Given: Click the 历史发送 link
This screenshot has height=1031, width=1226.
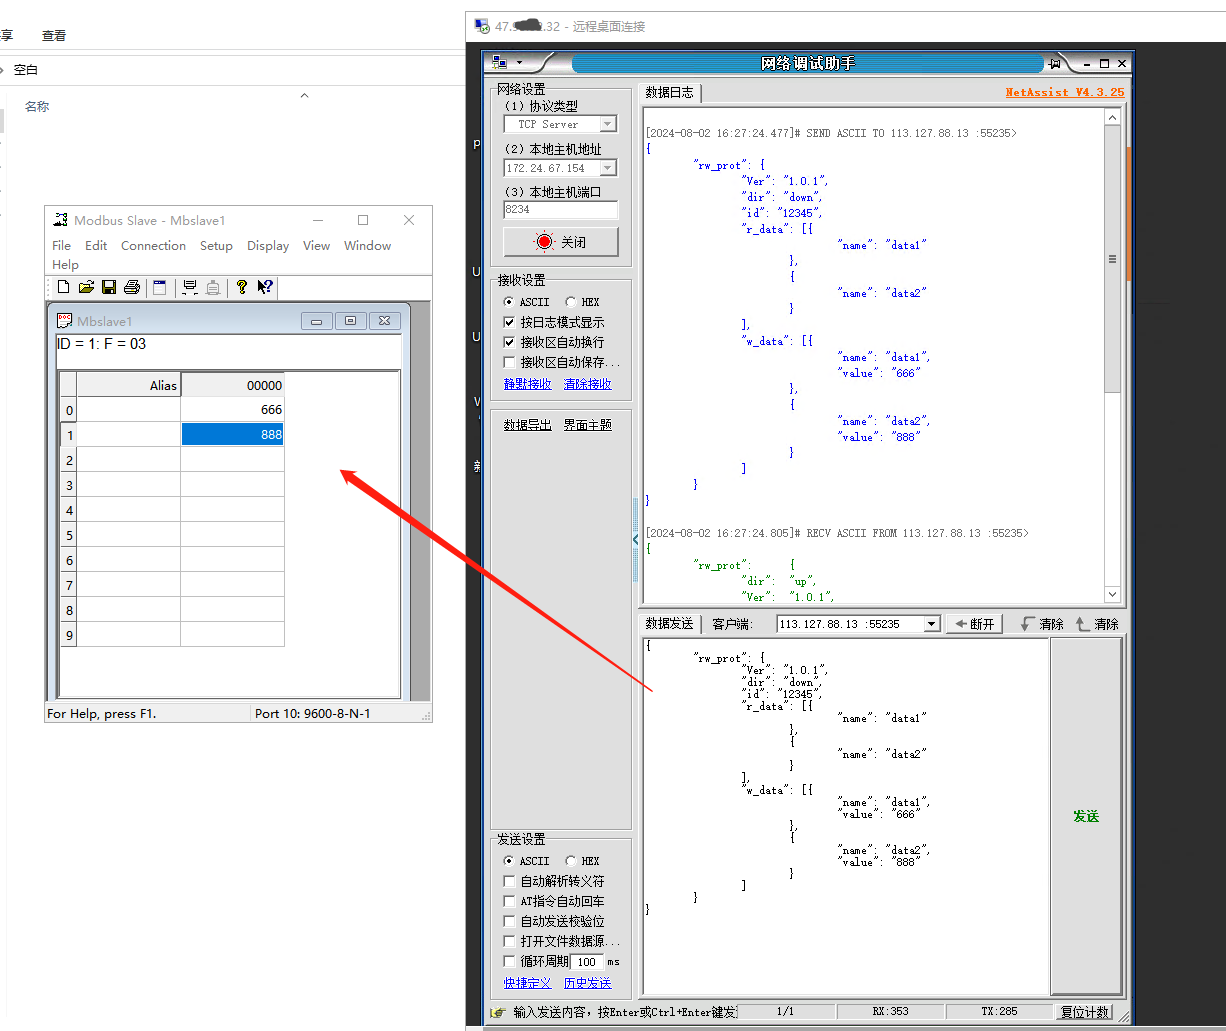Looking at the screenshot, I should pos(587,983).
